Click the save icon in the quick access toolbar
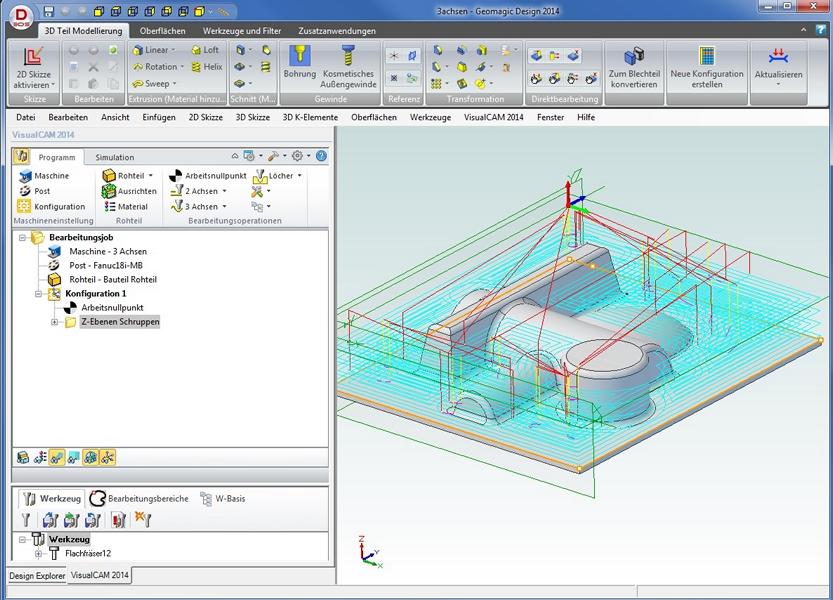 coord(49,11)
